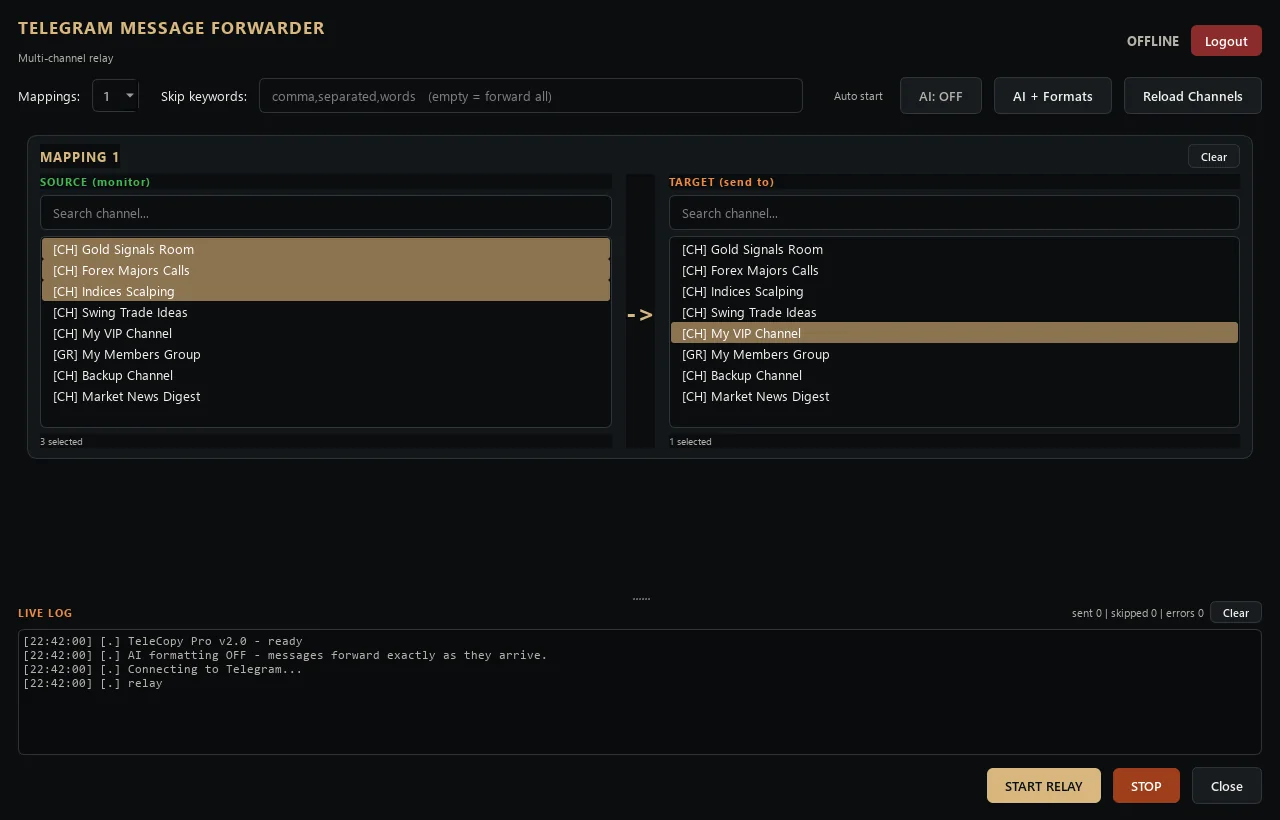Select Swing Trade Ideas in target list
This screenshot has width=1280, height=820.
point(954,312)
